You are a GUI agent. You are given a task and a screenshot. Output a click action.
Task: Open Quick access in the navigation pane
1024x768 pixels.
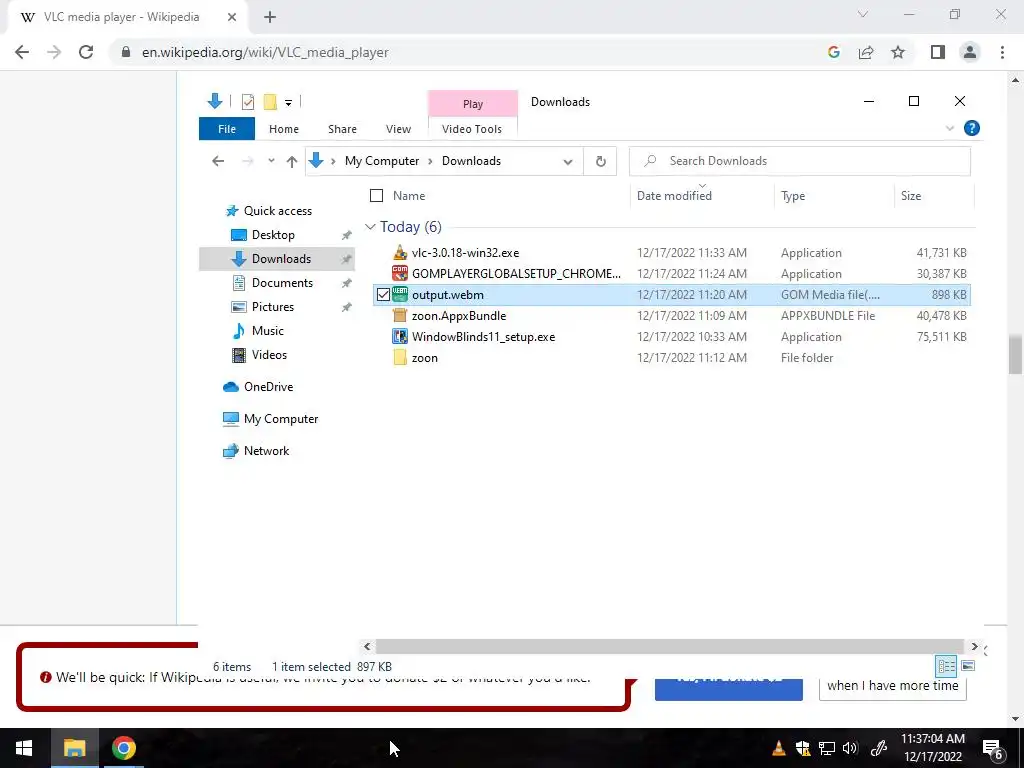(x=278, y=210)
